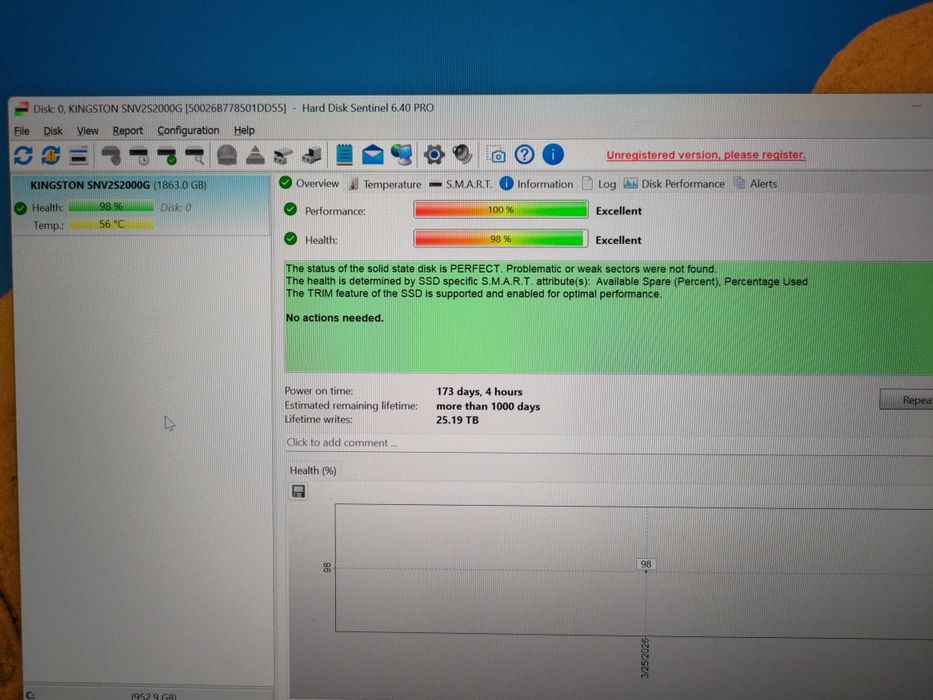
Task: Click the '25.19 TB' lifetime writes value
Action: (x=457, y=420)
